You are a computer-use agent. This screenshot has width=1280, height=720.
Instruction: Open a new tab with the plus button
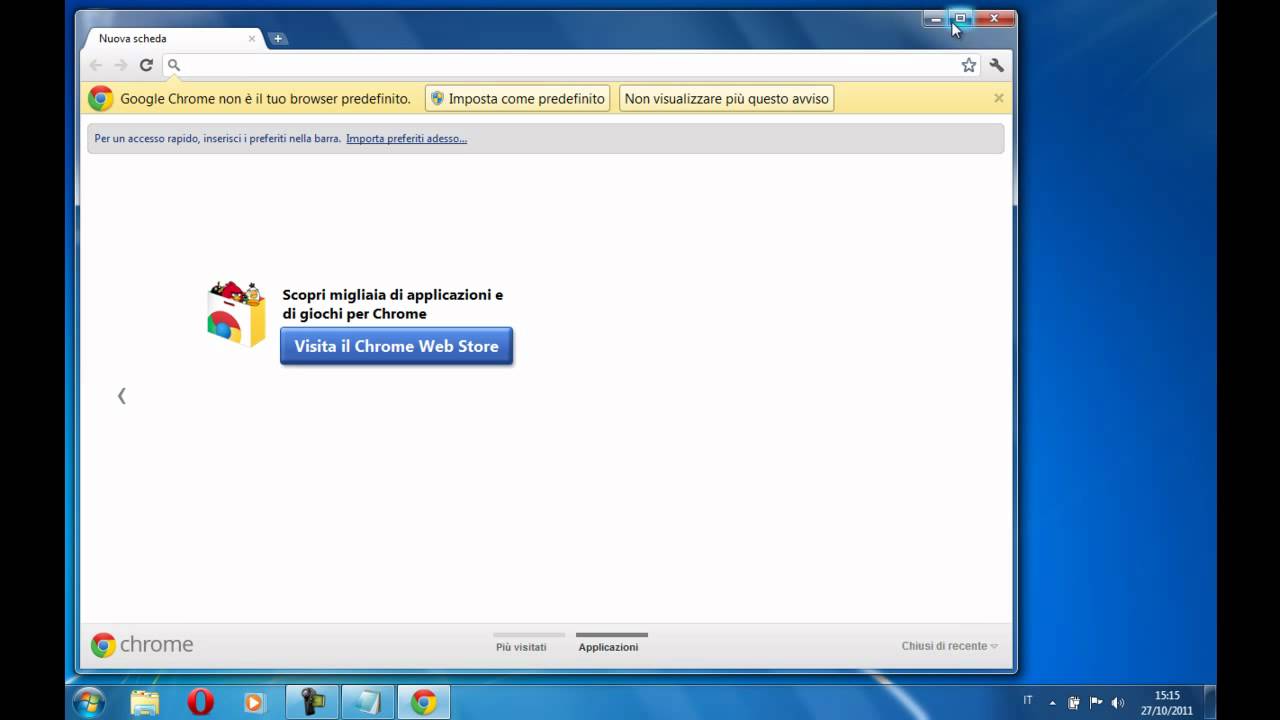tap(278, 39)
